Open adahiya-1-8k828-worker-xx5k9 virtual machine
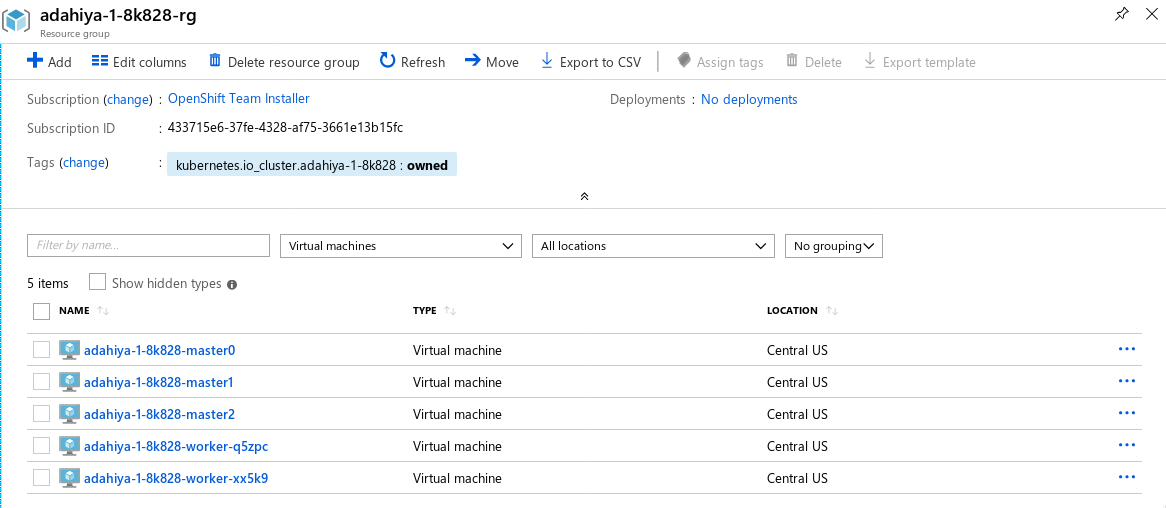1166x508 pixels. pos(176,478)
